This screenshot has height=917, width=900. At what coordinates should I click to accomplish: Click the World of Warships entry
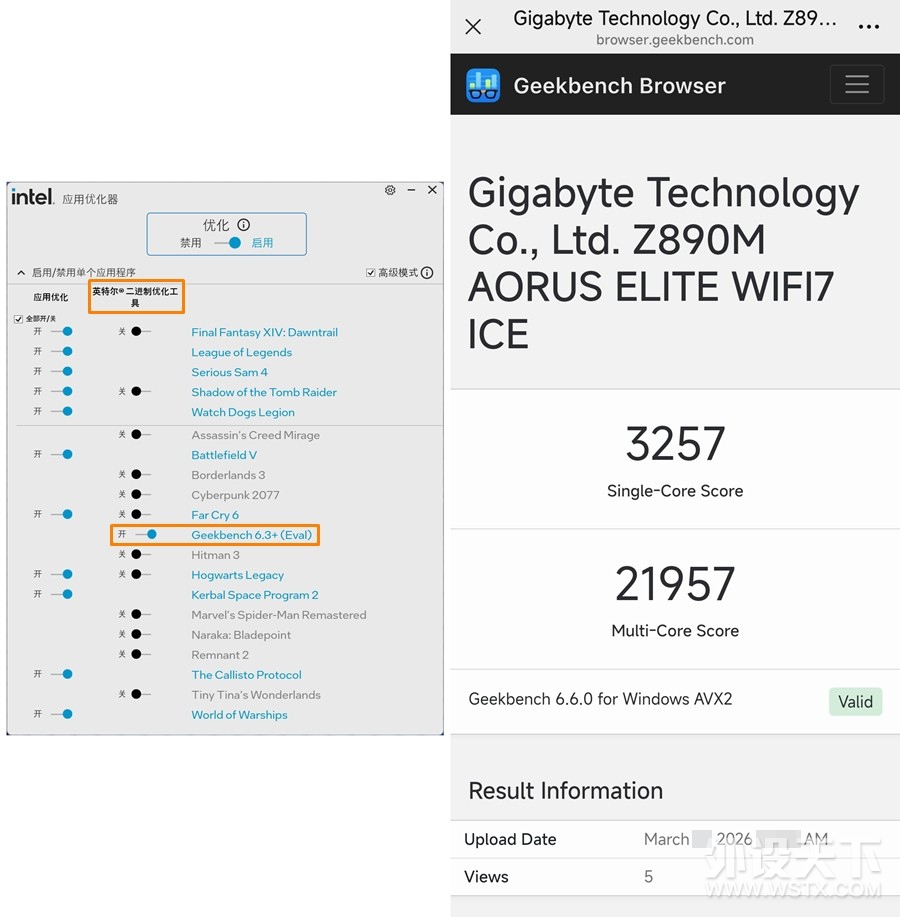(x=239, y=715)
